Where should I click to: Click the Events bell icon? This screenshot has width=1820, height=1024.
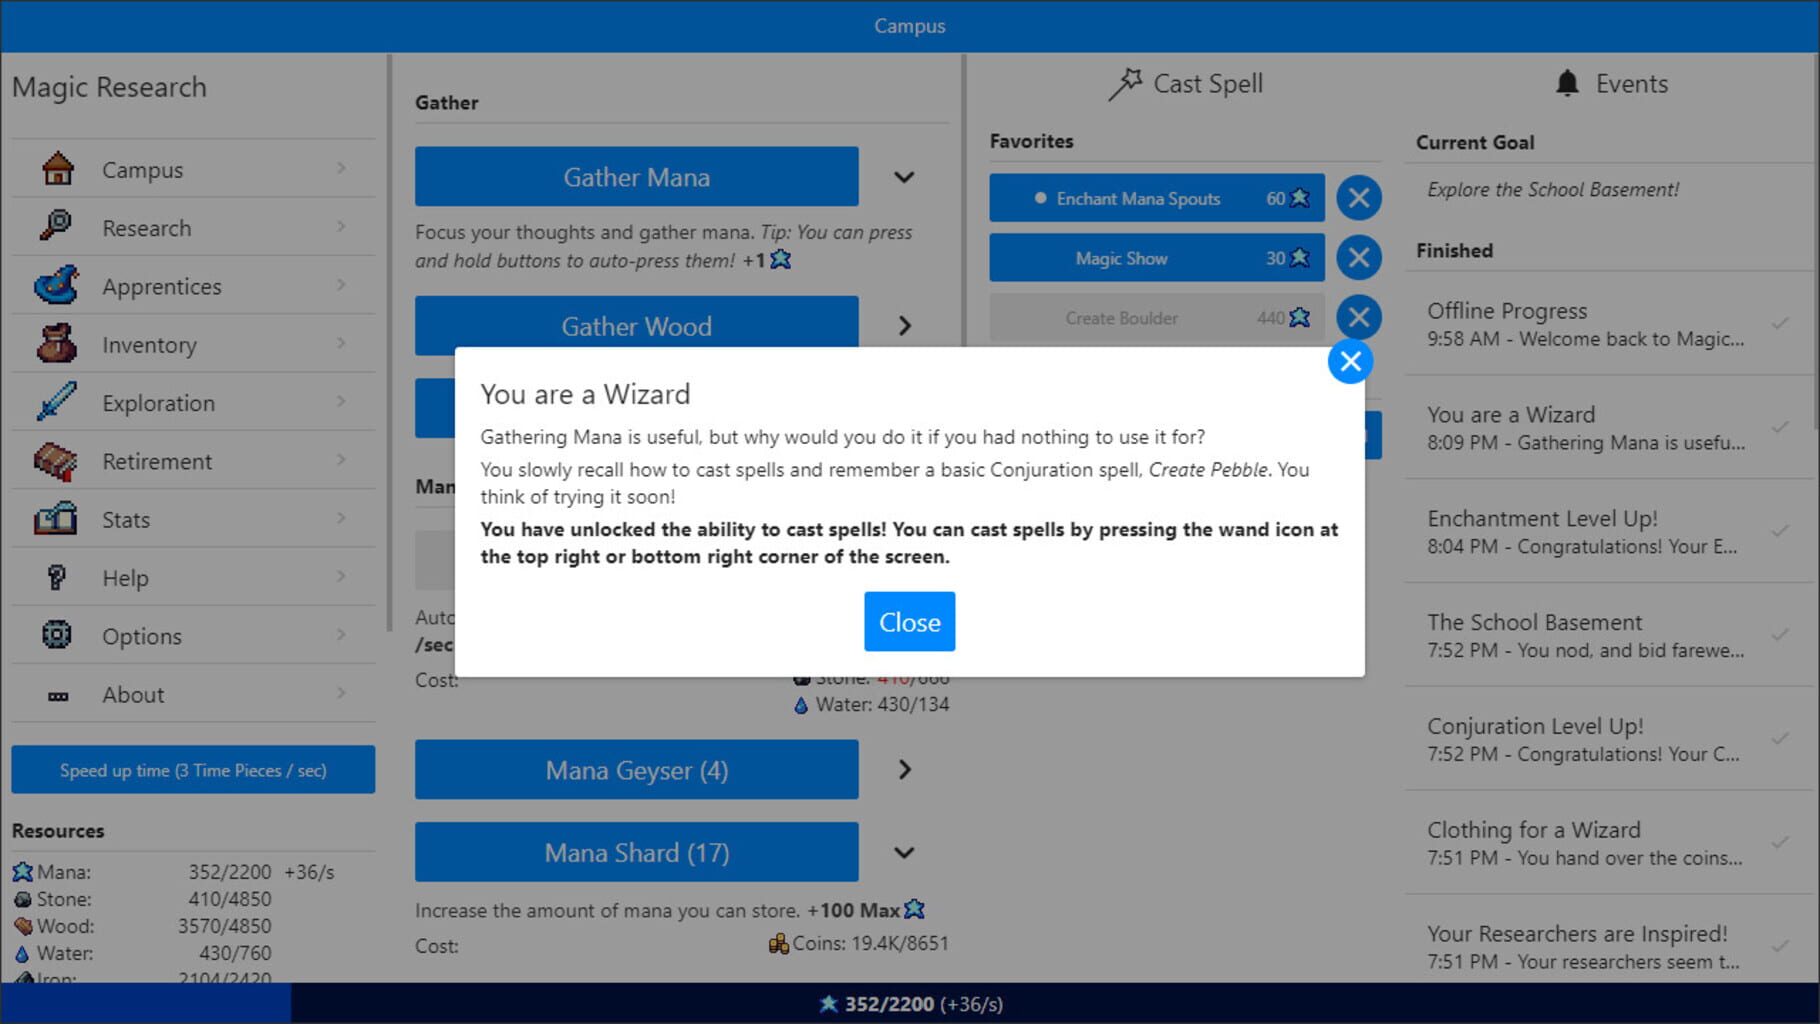[1567, 84]
